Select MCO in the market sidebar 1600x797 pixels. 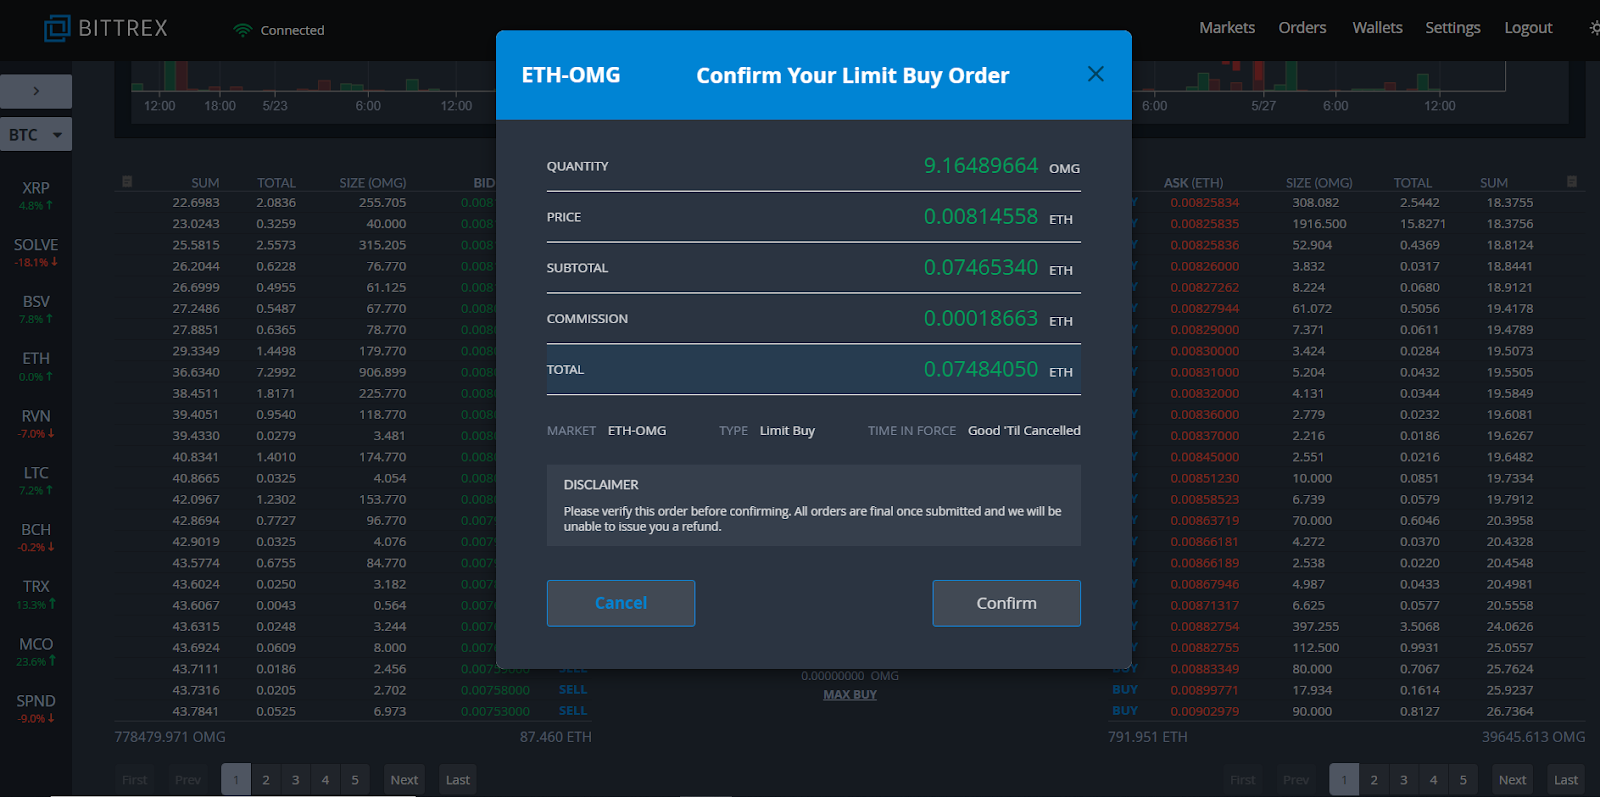pyautogui.click(x=36, y=651)
